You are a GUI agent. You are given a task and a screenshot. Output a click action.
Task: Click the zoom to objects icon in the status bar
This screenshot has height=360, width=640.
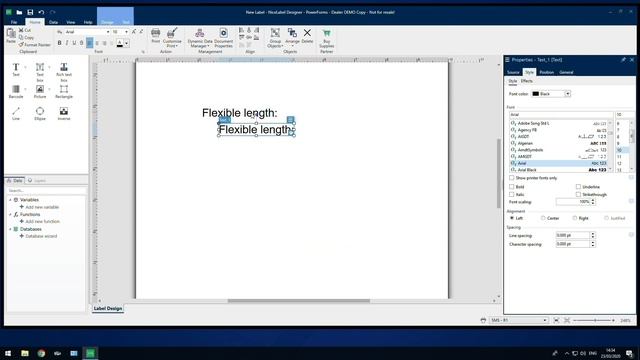pyautogui.click(x=567, y=320)
